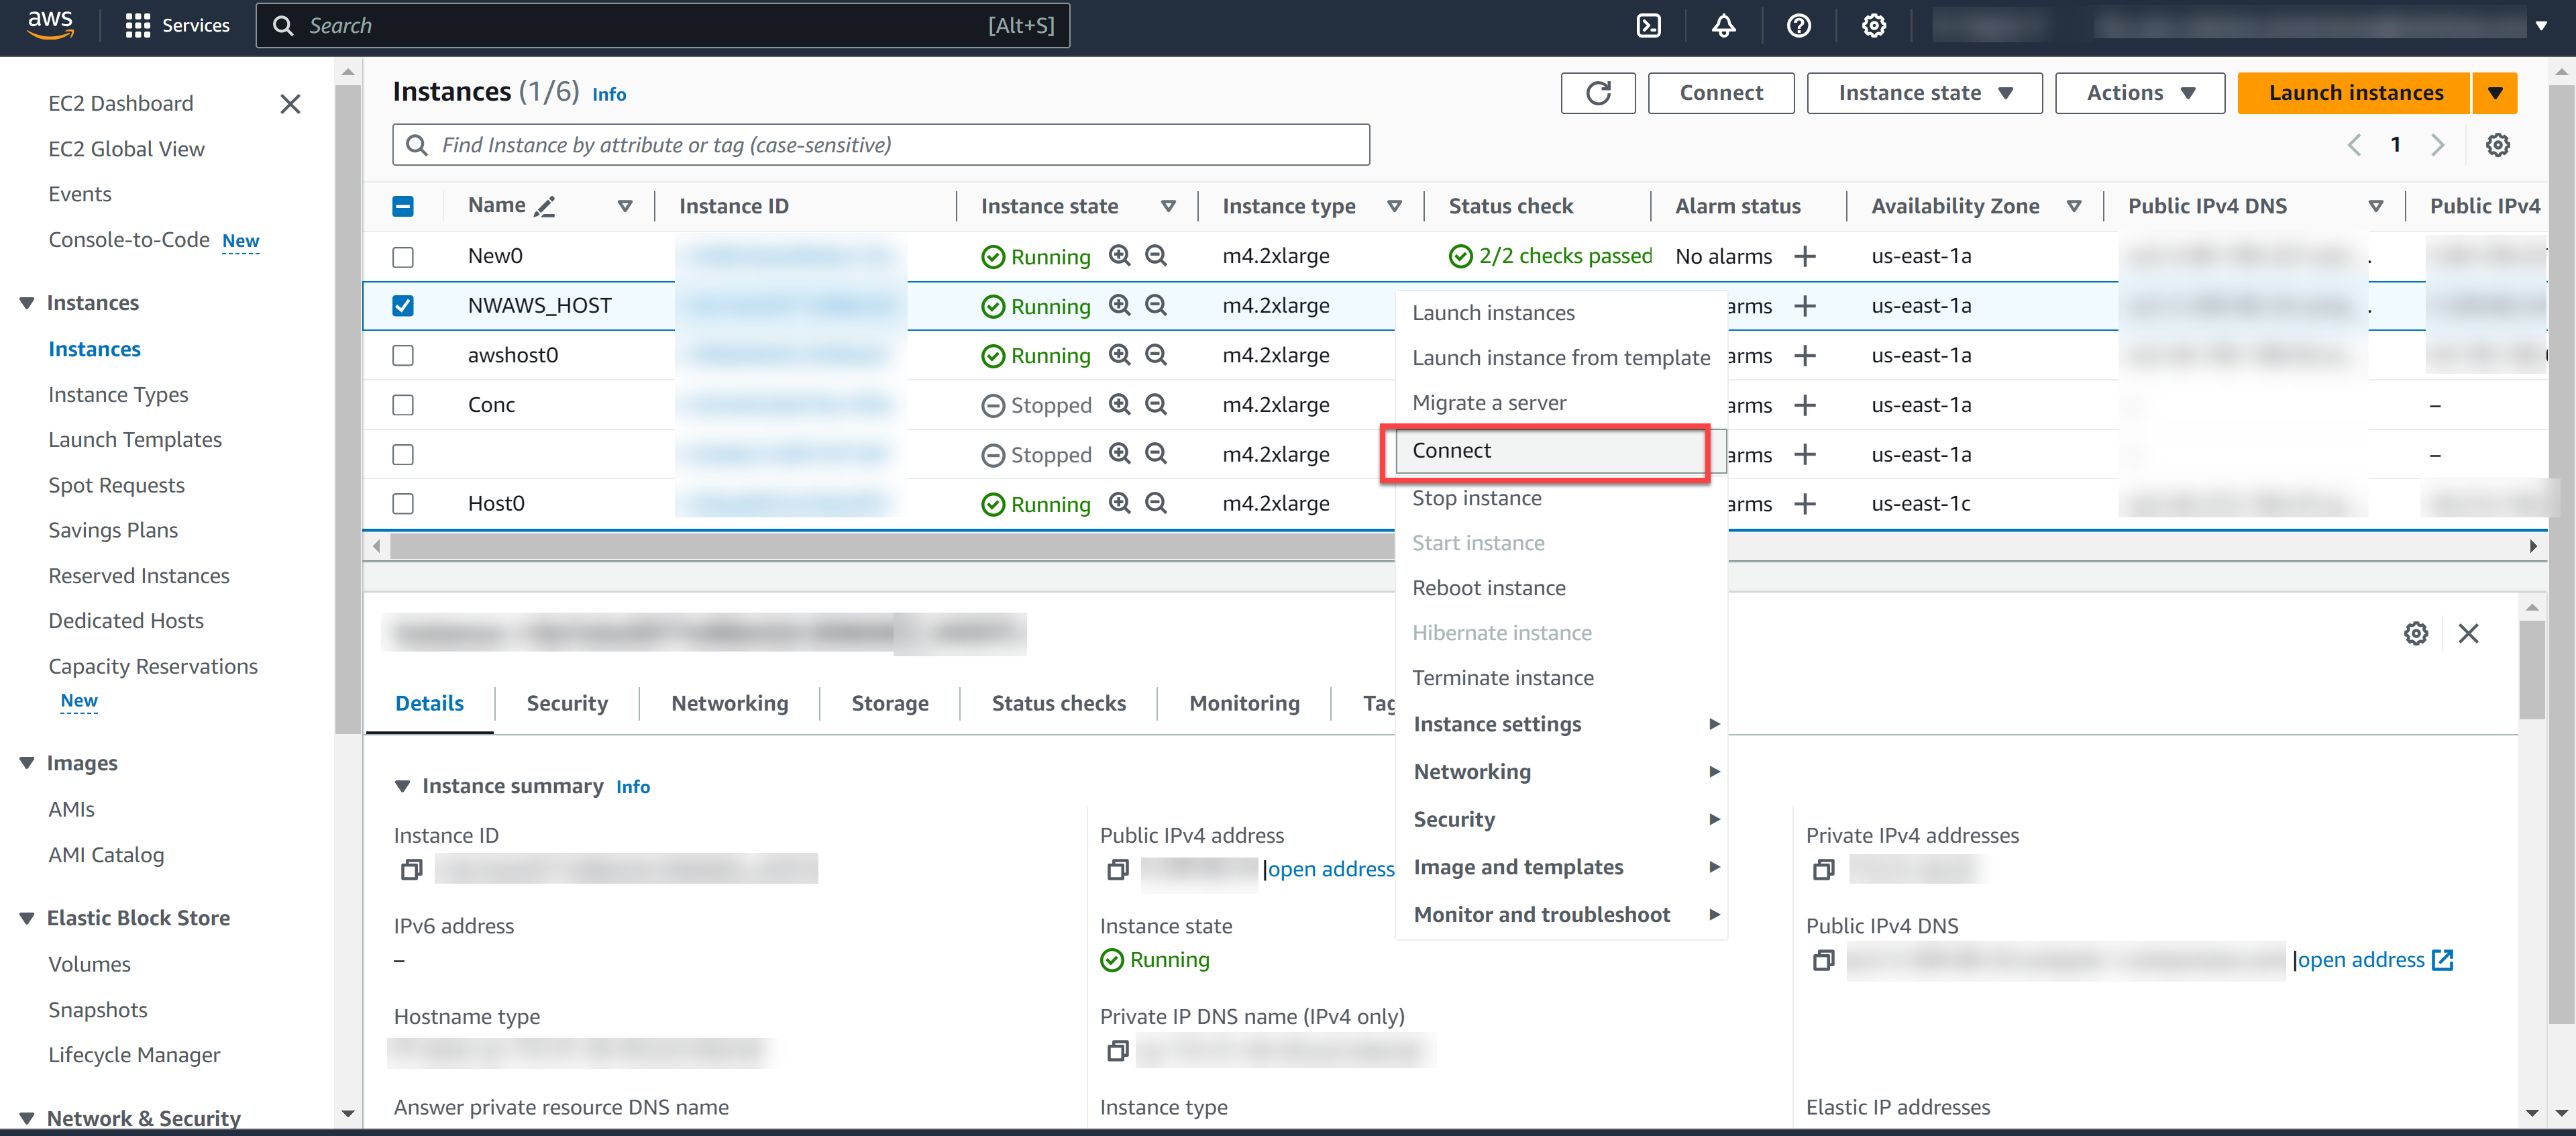Click the help question mark icon

tap(1798, 26)
